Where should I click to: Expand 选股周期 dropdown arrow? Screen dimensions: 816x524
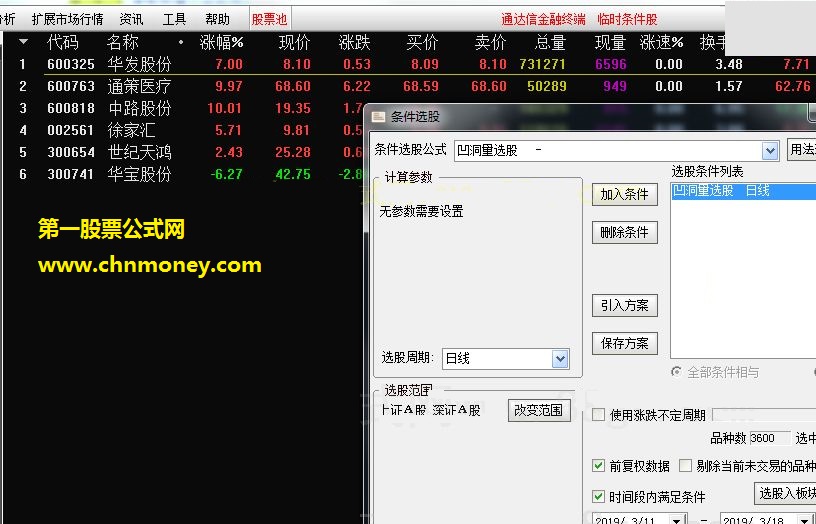tap(560, 359)
